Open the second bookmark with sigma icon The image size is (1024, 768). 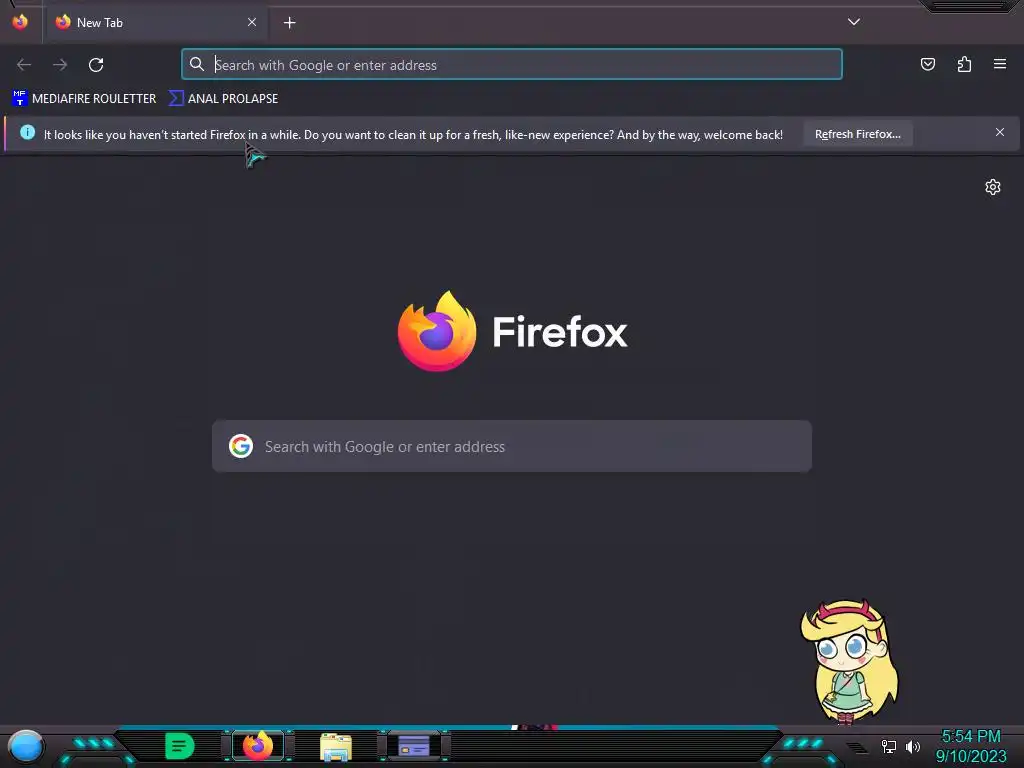(223, 99)
